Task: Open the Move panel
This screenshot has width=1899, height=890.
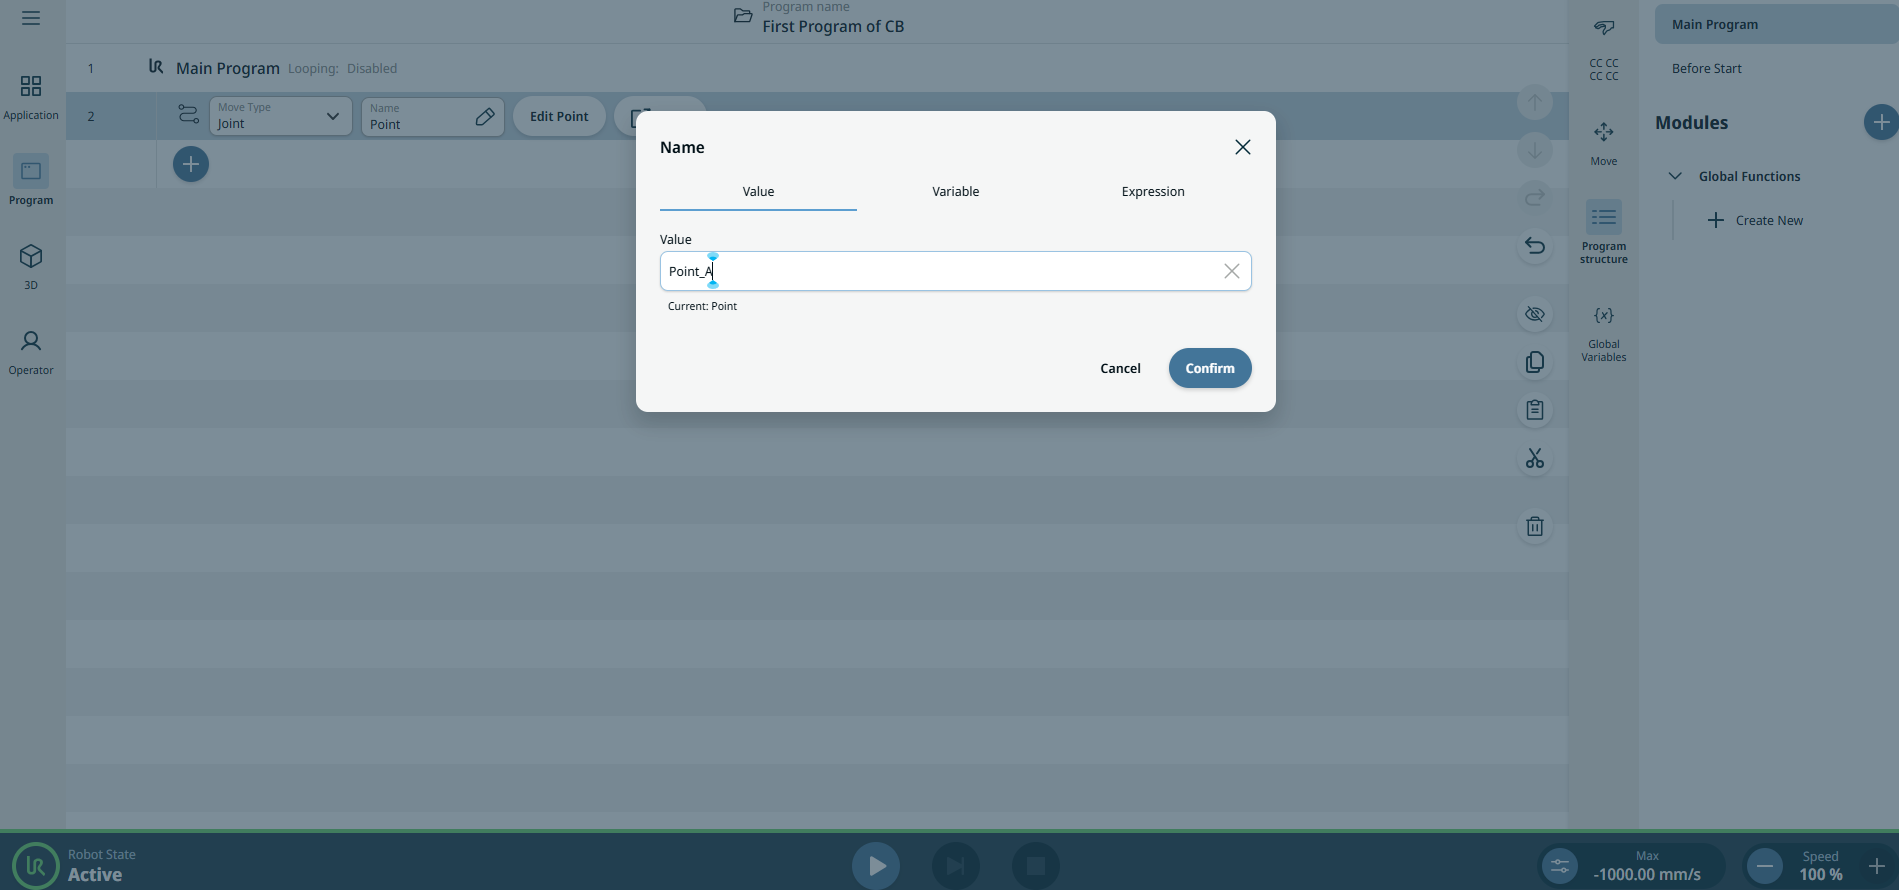Action: pyautogui.click(x=1603, y=142)
